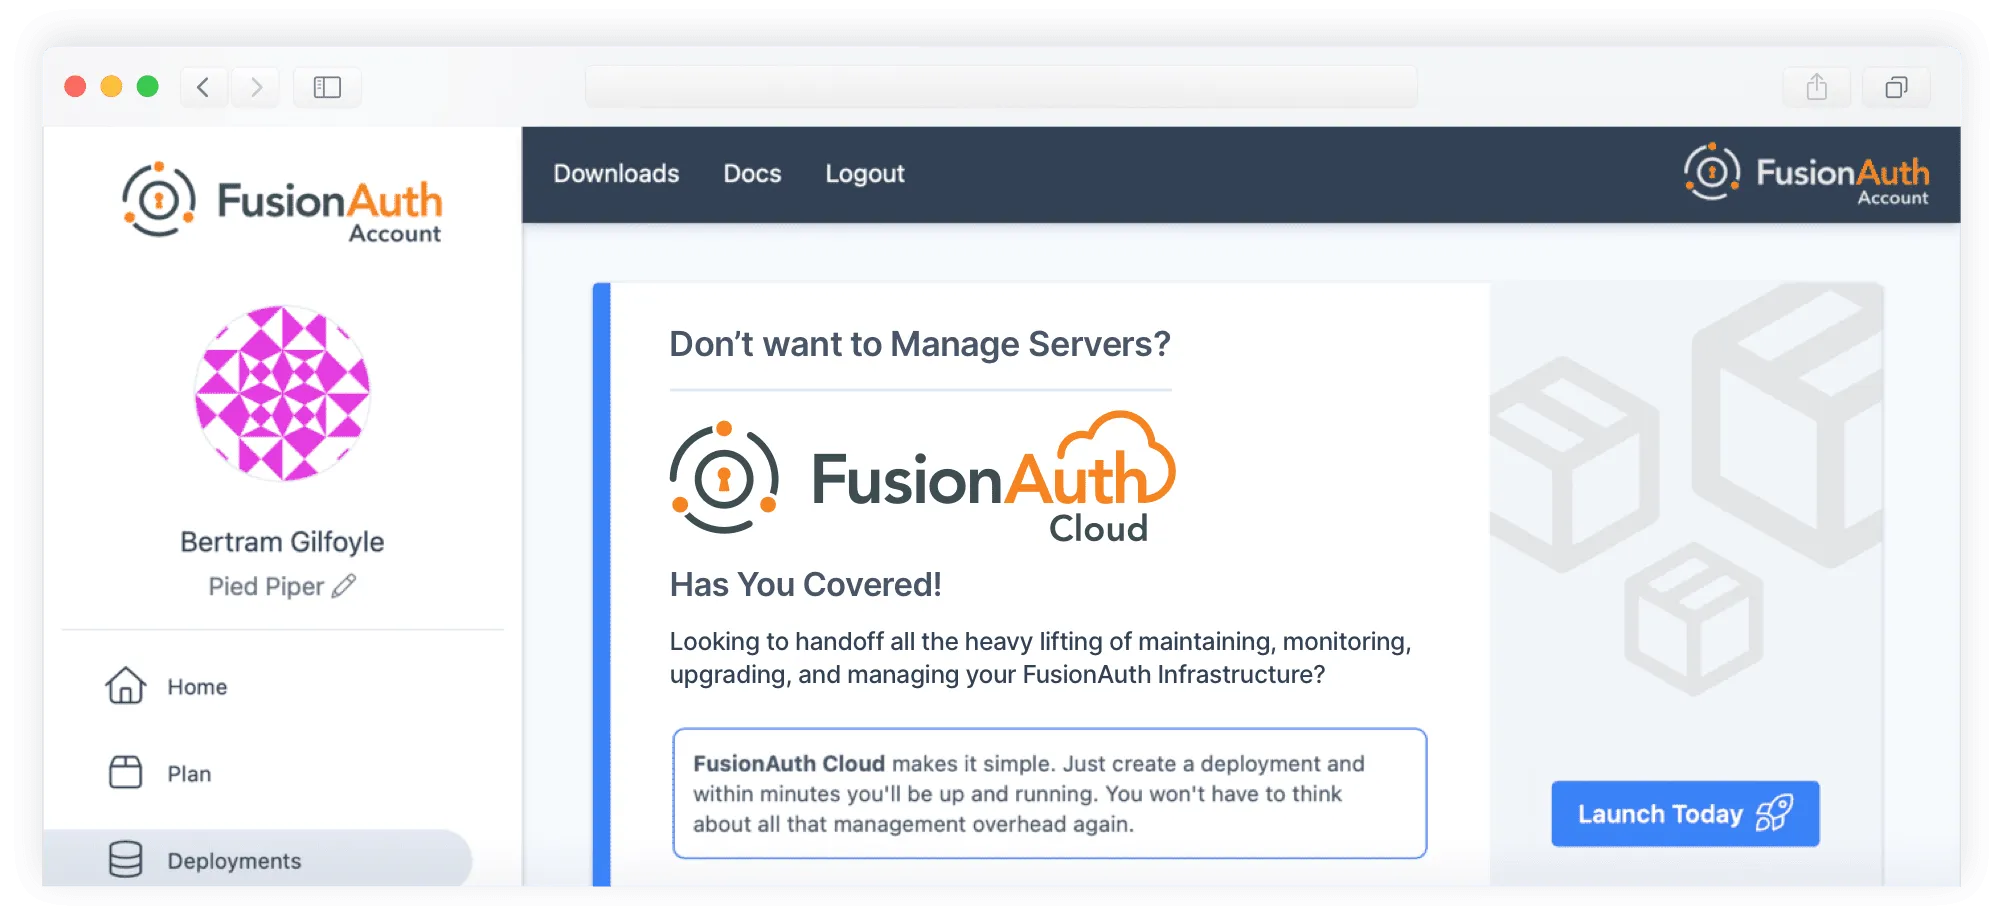Click the browser address bar
The image size is (2004, 914).
(x=1001, y=87)
